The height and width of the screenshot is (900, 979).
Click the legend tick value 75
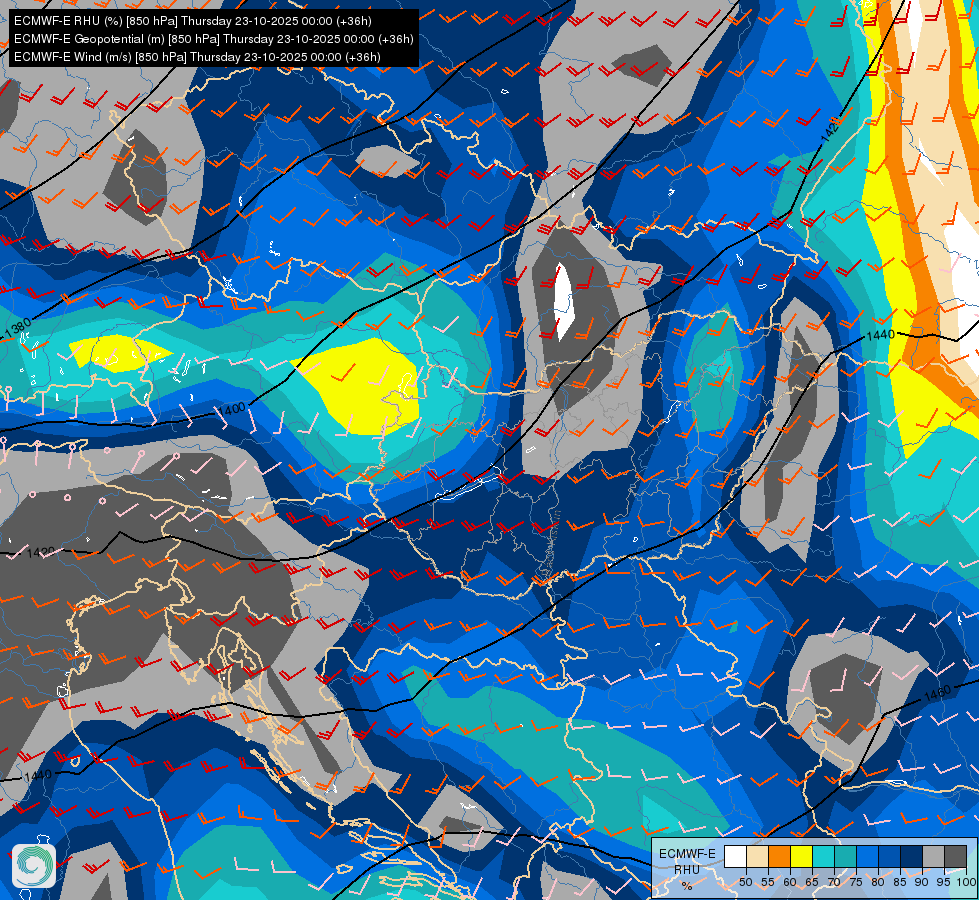[856, 882]
